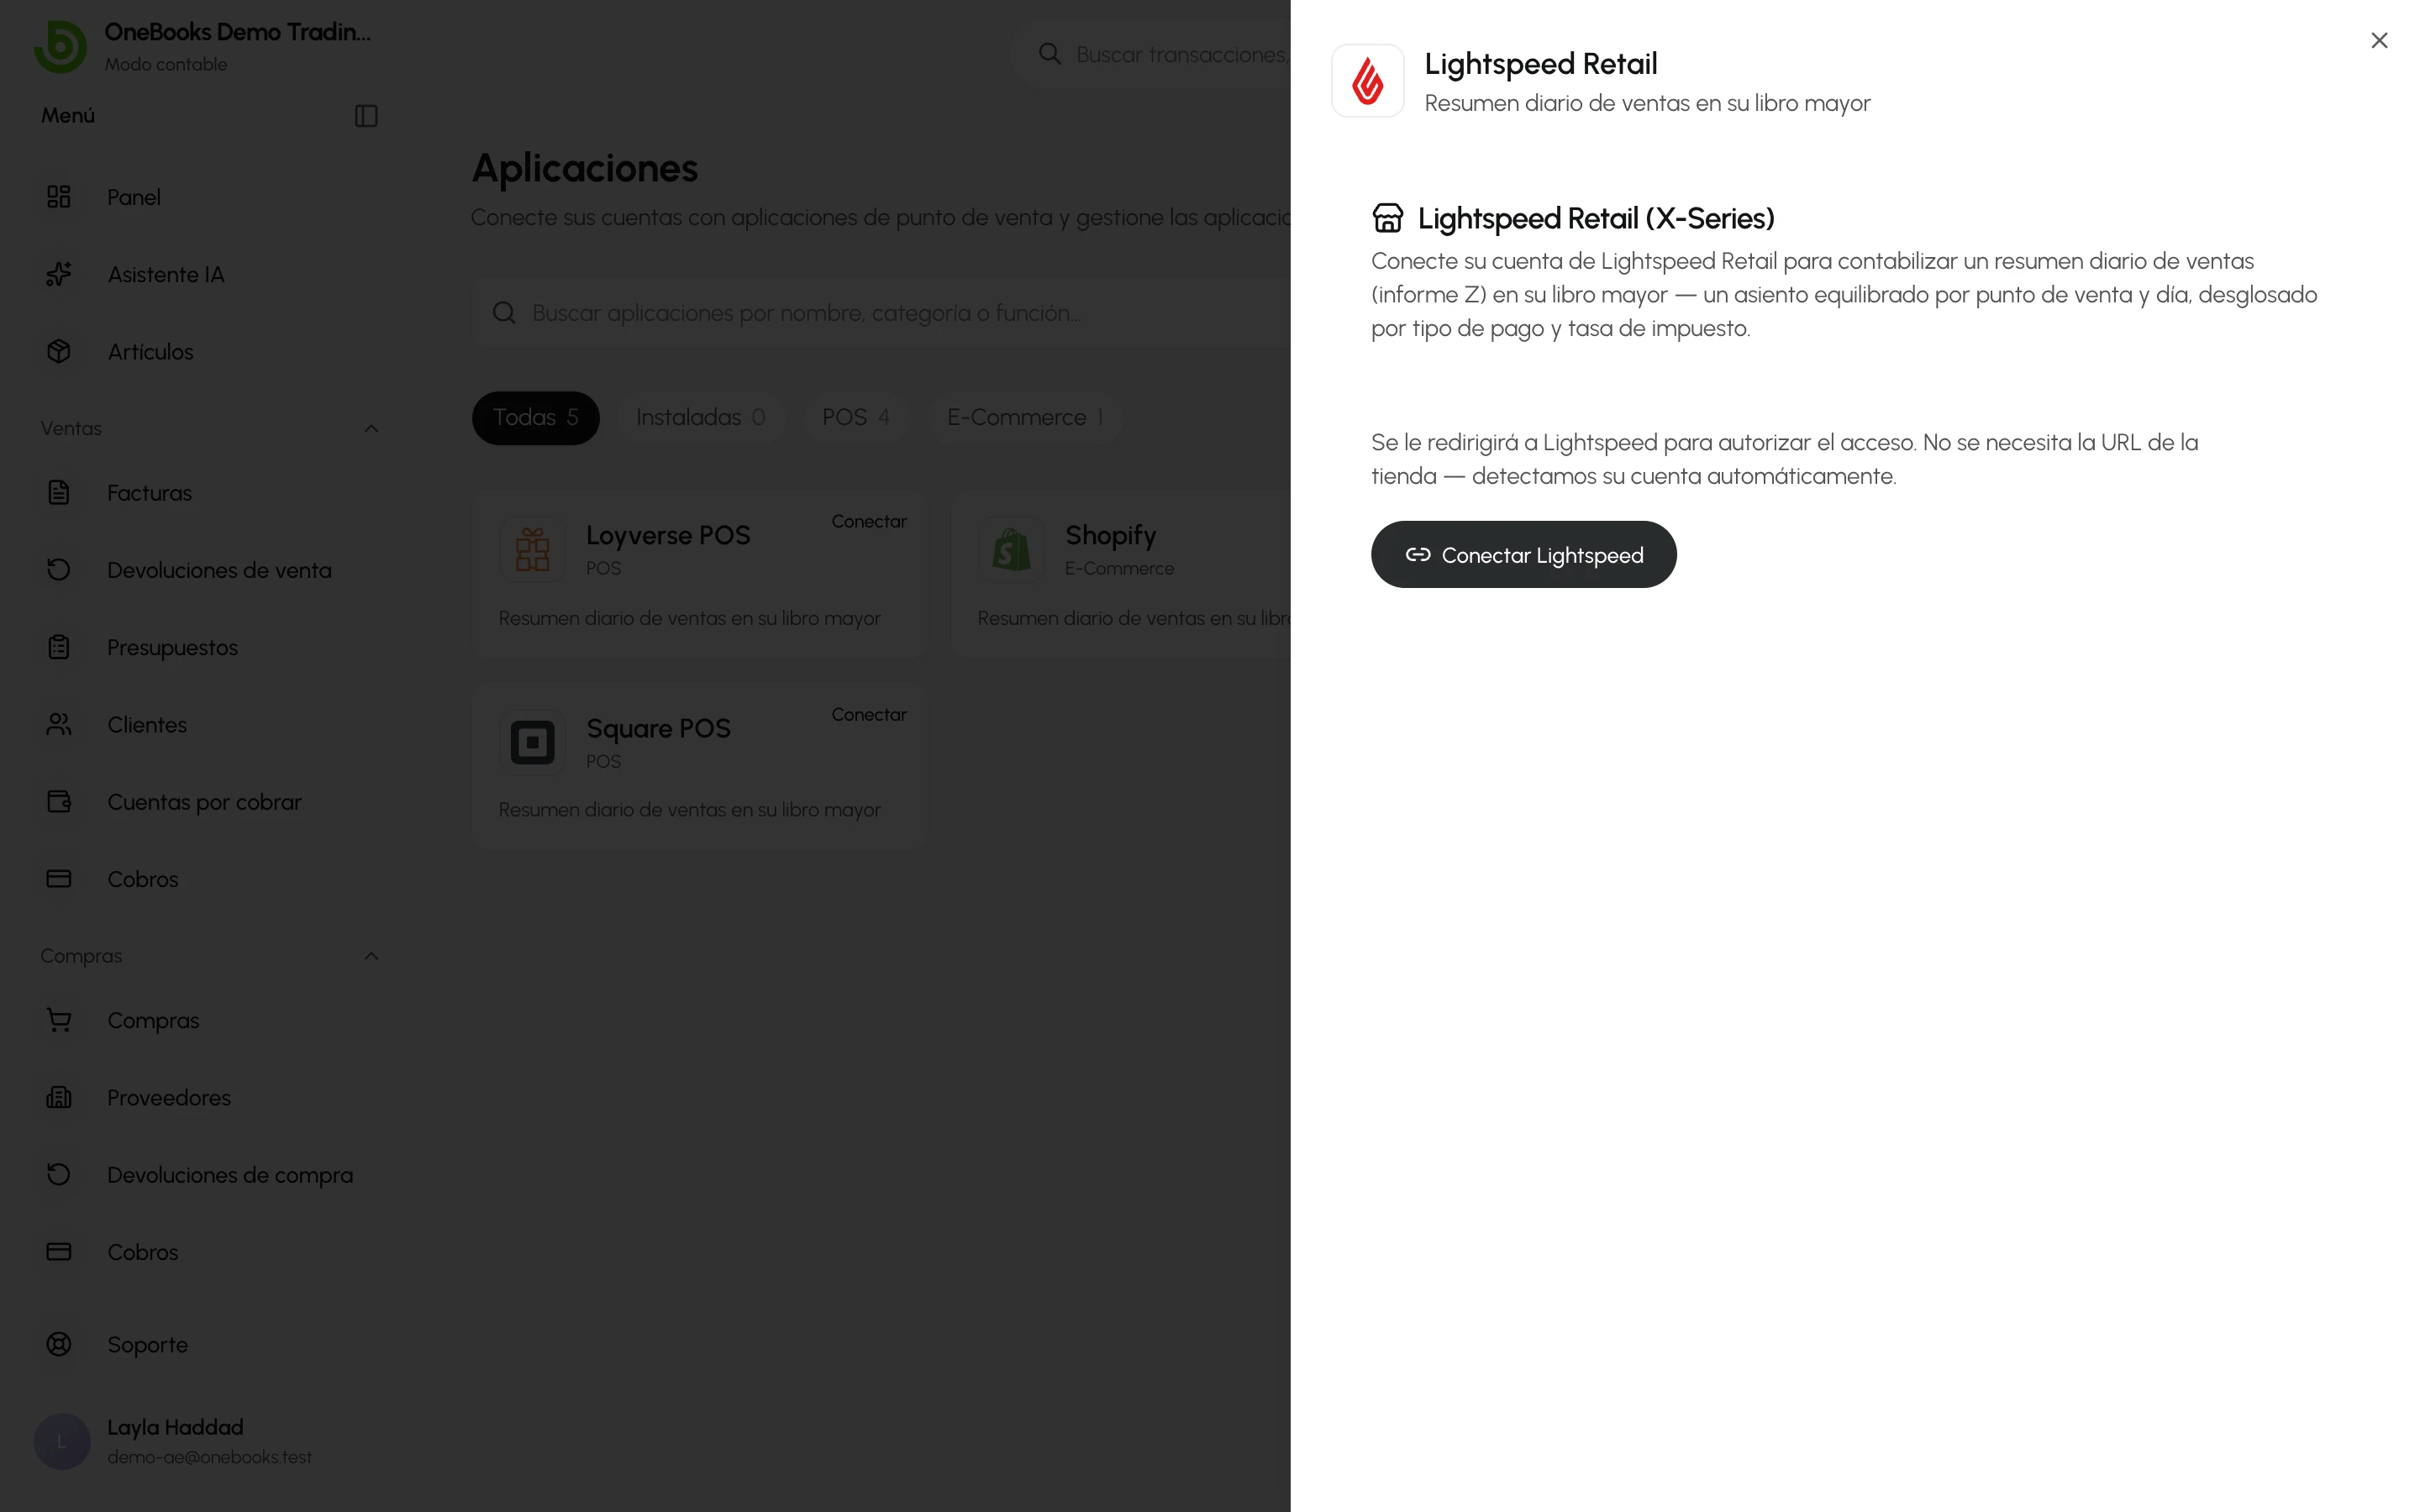Image resolution: width=2420 pixels, height=1512 pixels.
Task: Collapse the Compras section chevron
Action: tap(371, 956)
